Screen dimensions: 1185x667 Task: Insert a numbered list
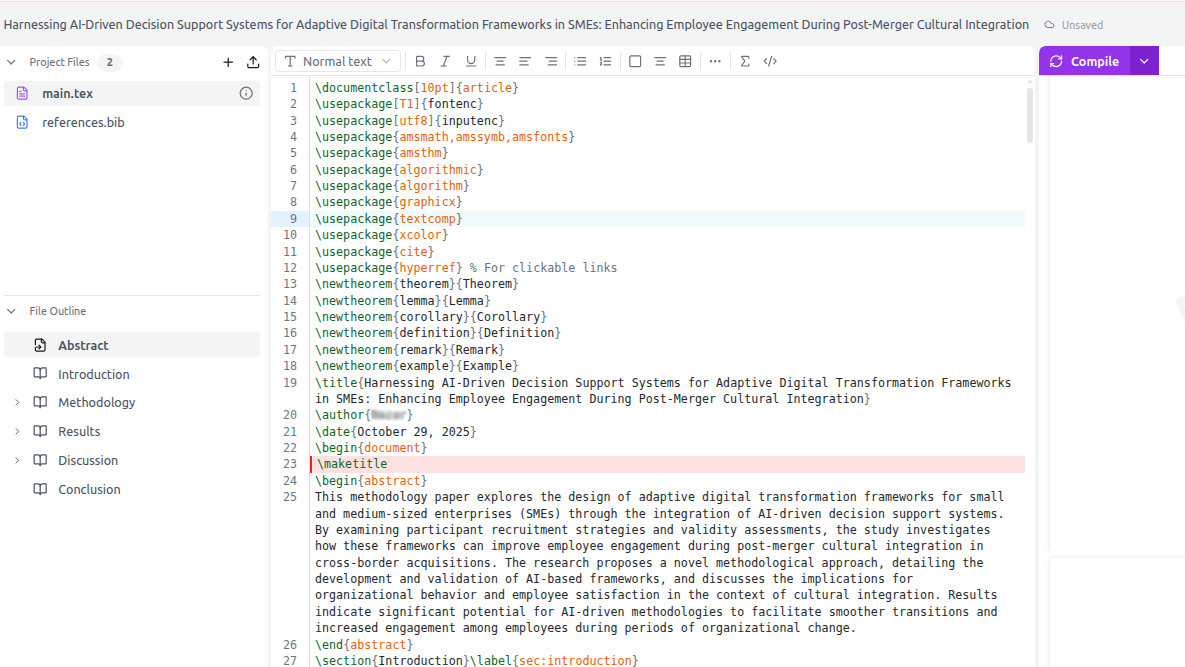605,61
